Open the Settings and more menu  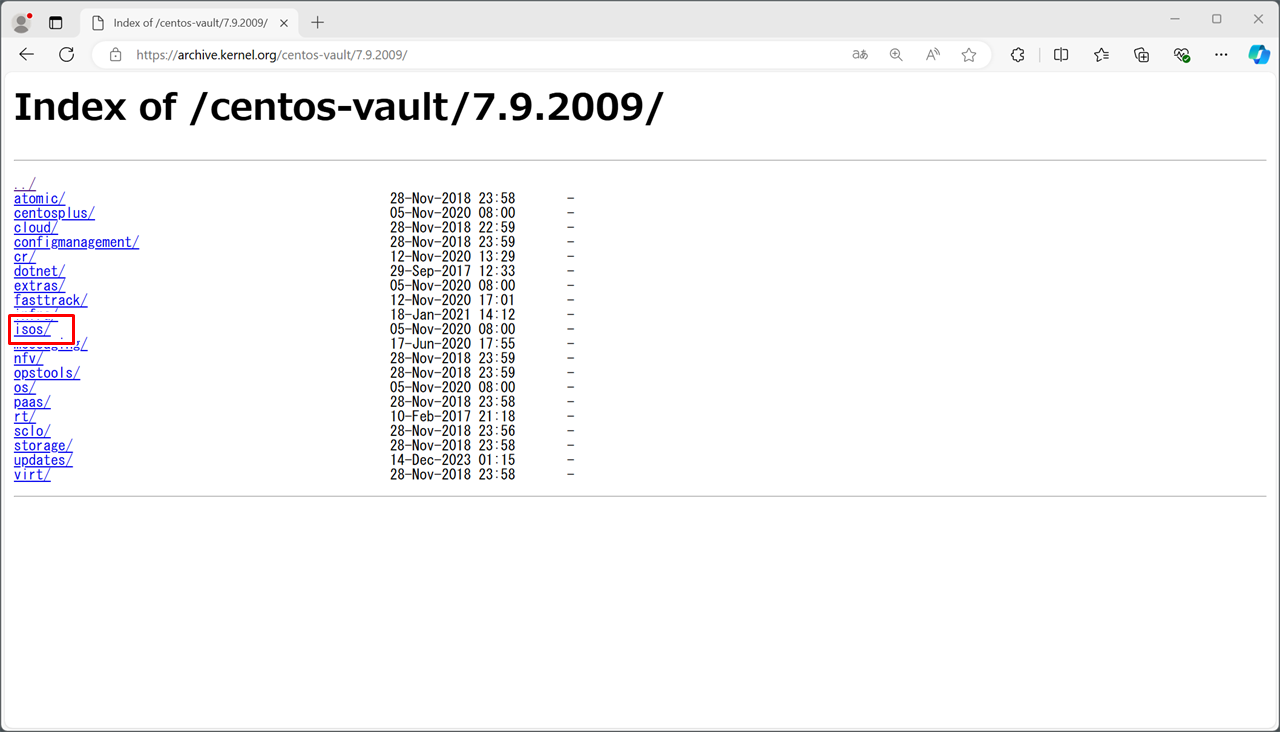[1221, 55]
